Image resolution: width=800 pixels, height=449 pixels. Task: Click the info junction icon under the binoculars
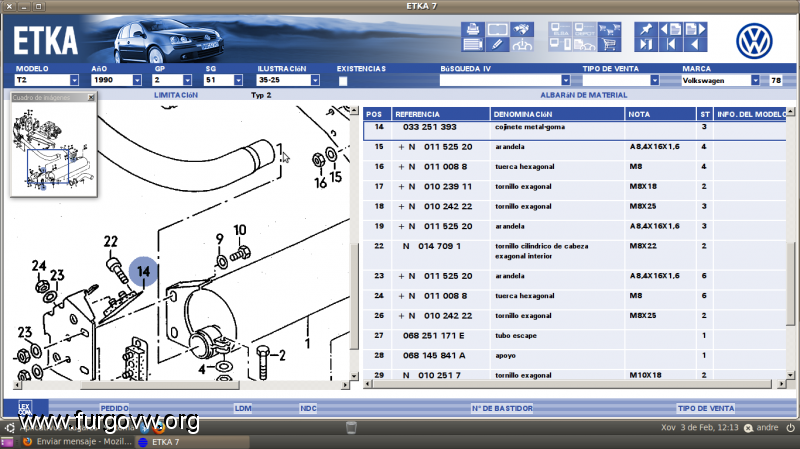tap(521, 45)
